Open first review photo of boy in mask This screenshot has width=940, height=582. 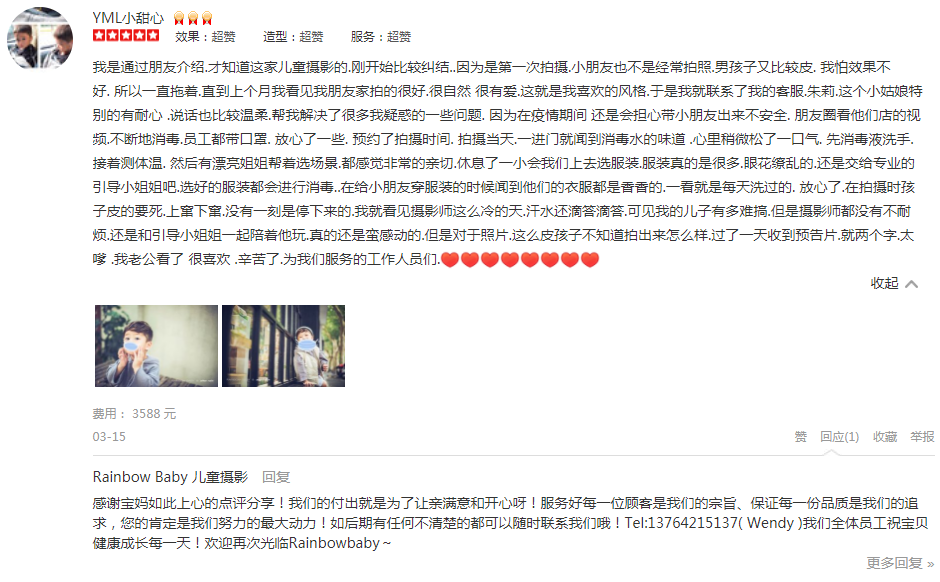[x=156, y=346]
